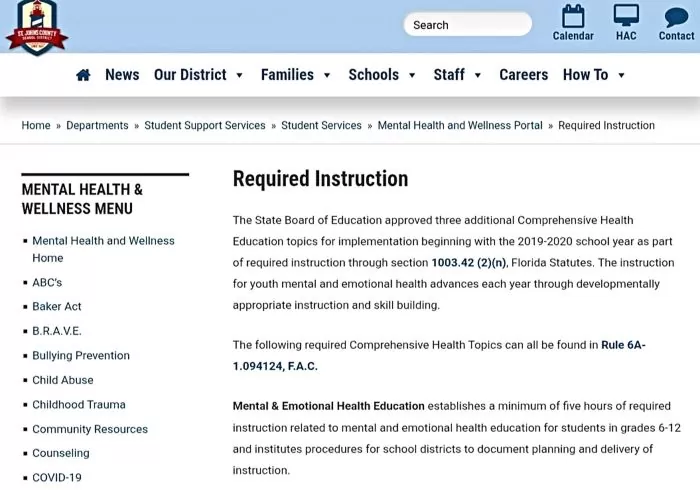Expand the Schools dropdown arrow

[x=411, y=76]
